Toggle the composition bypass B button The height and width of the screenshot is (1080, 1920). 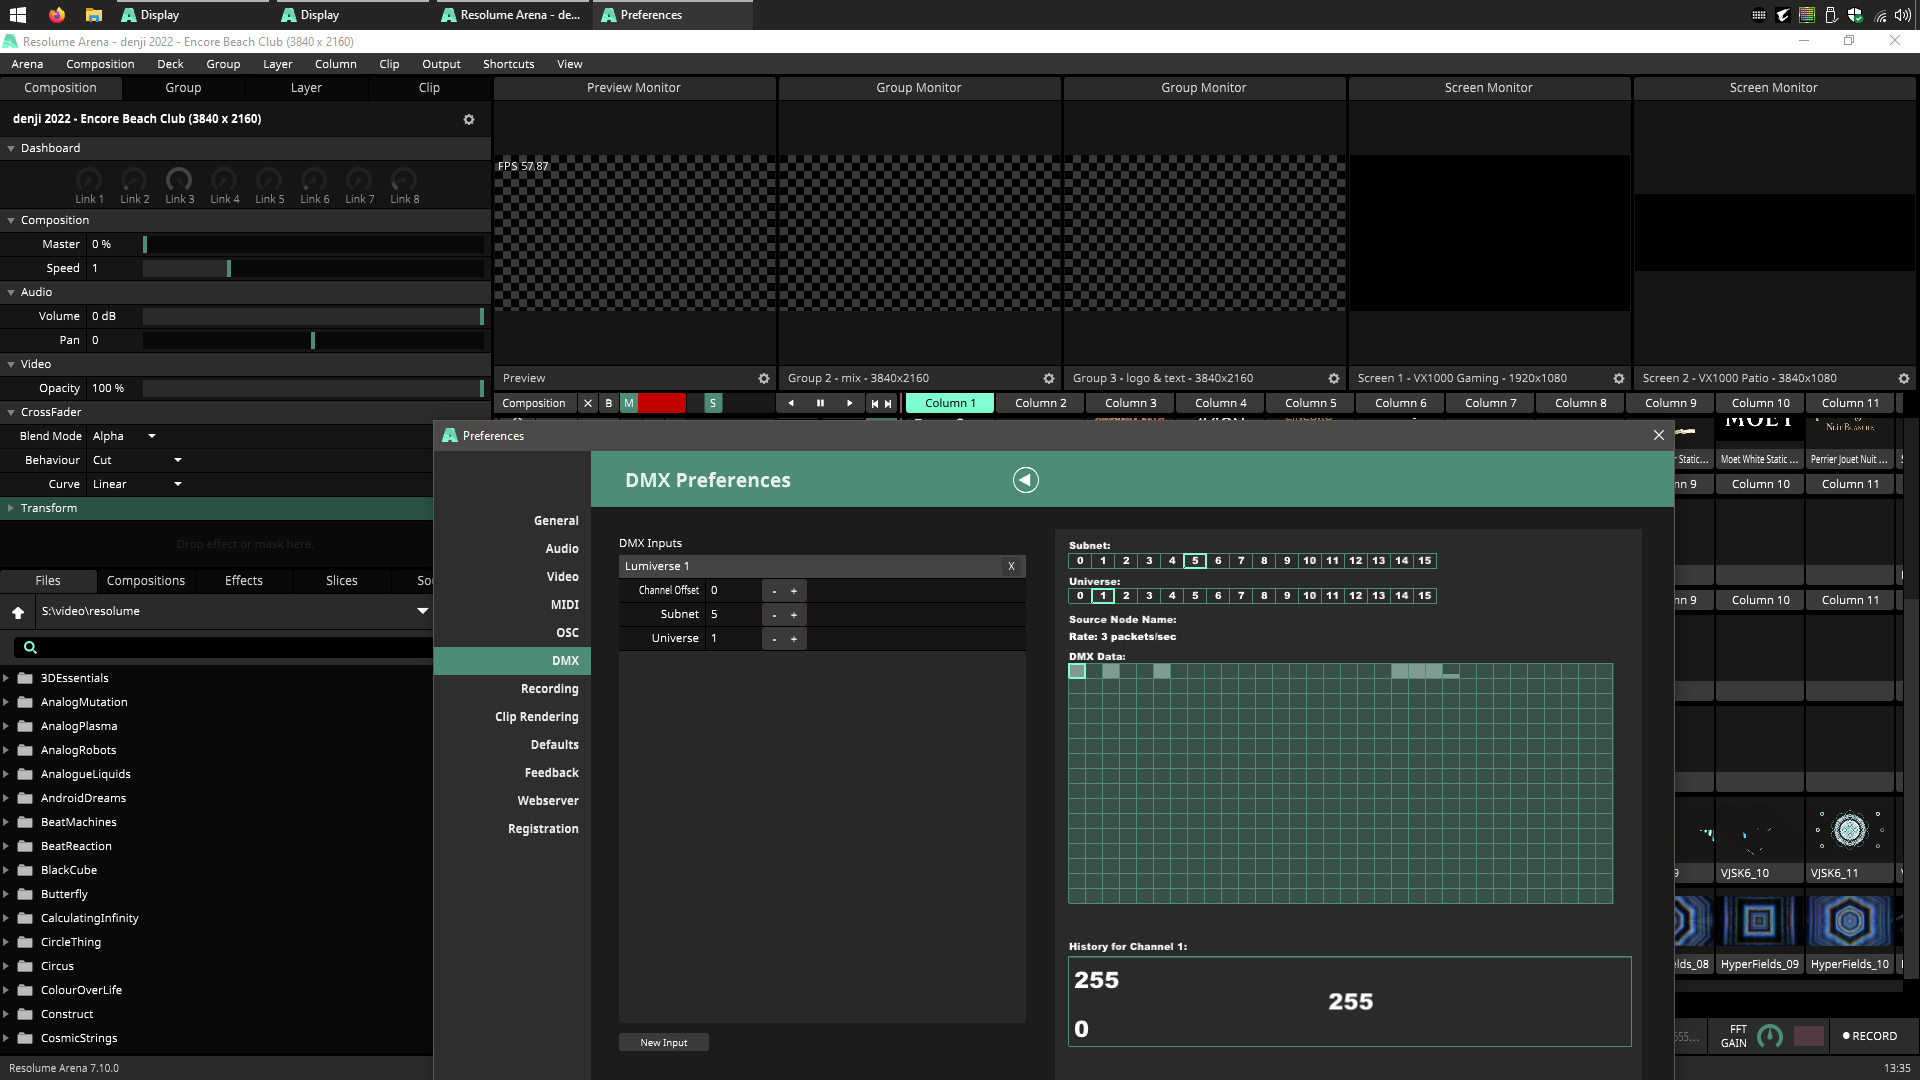(608, 403)
